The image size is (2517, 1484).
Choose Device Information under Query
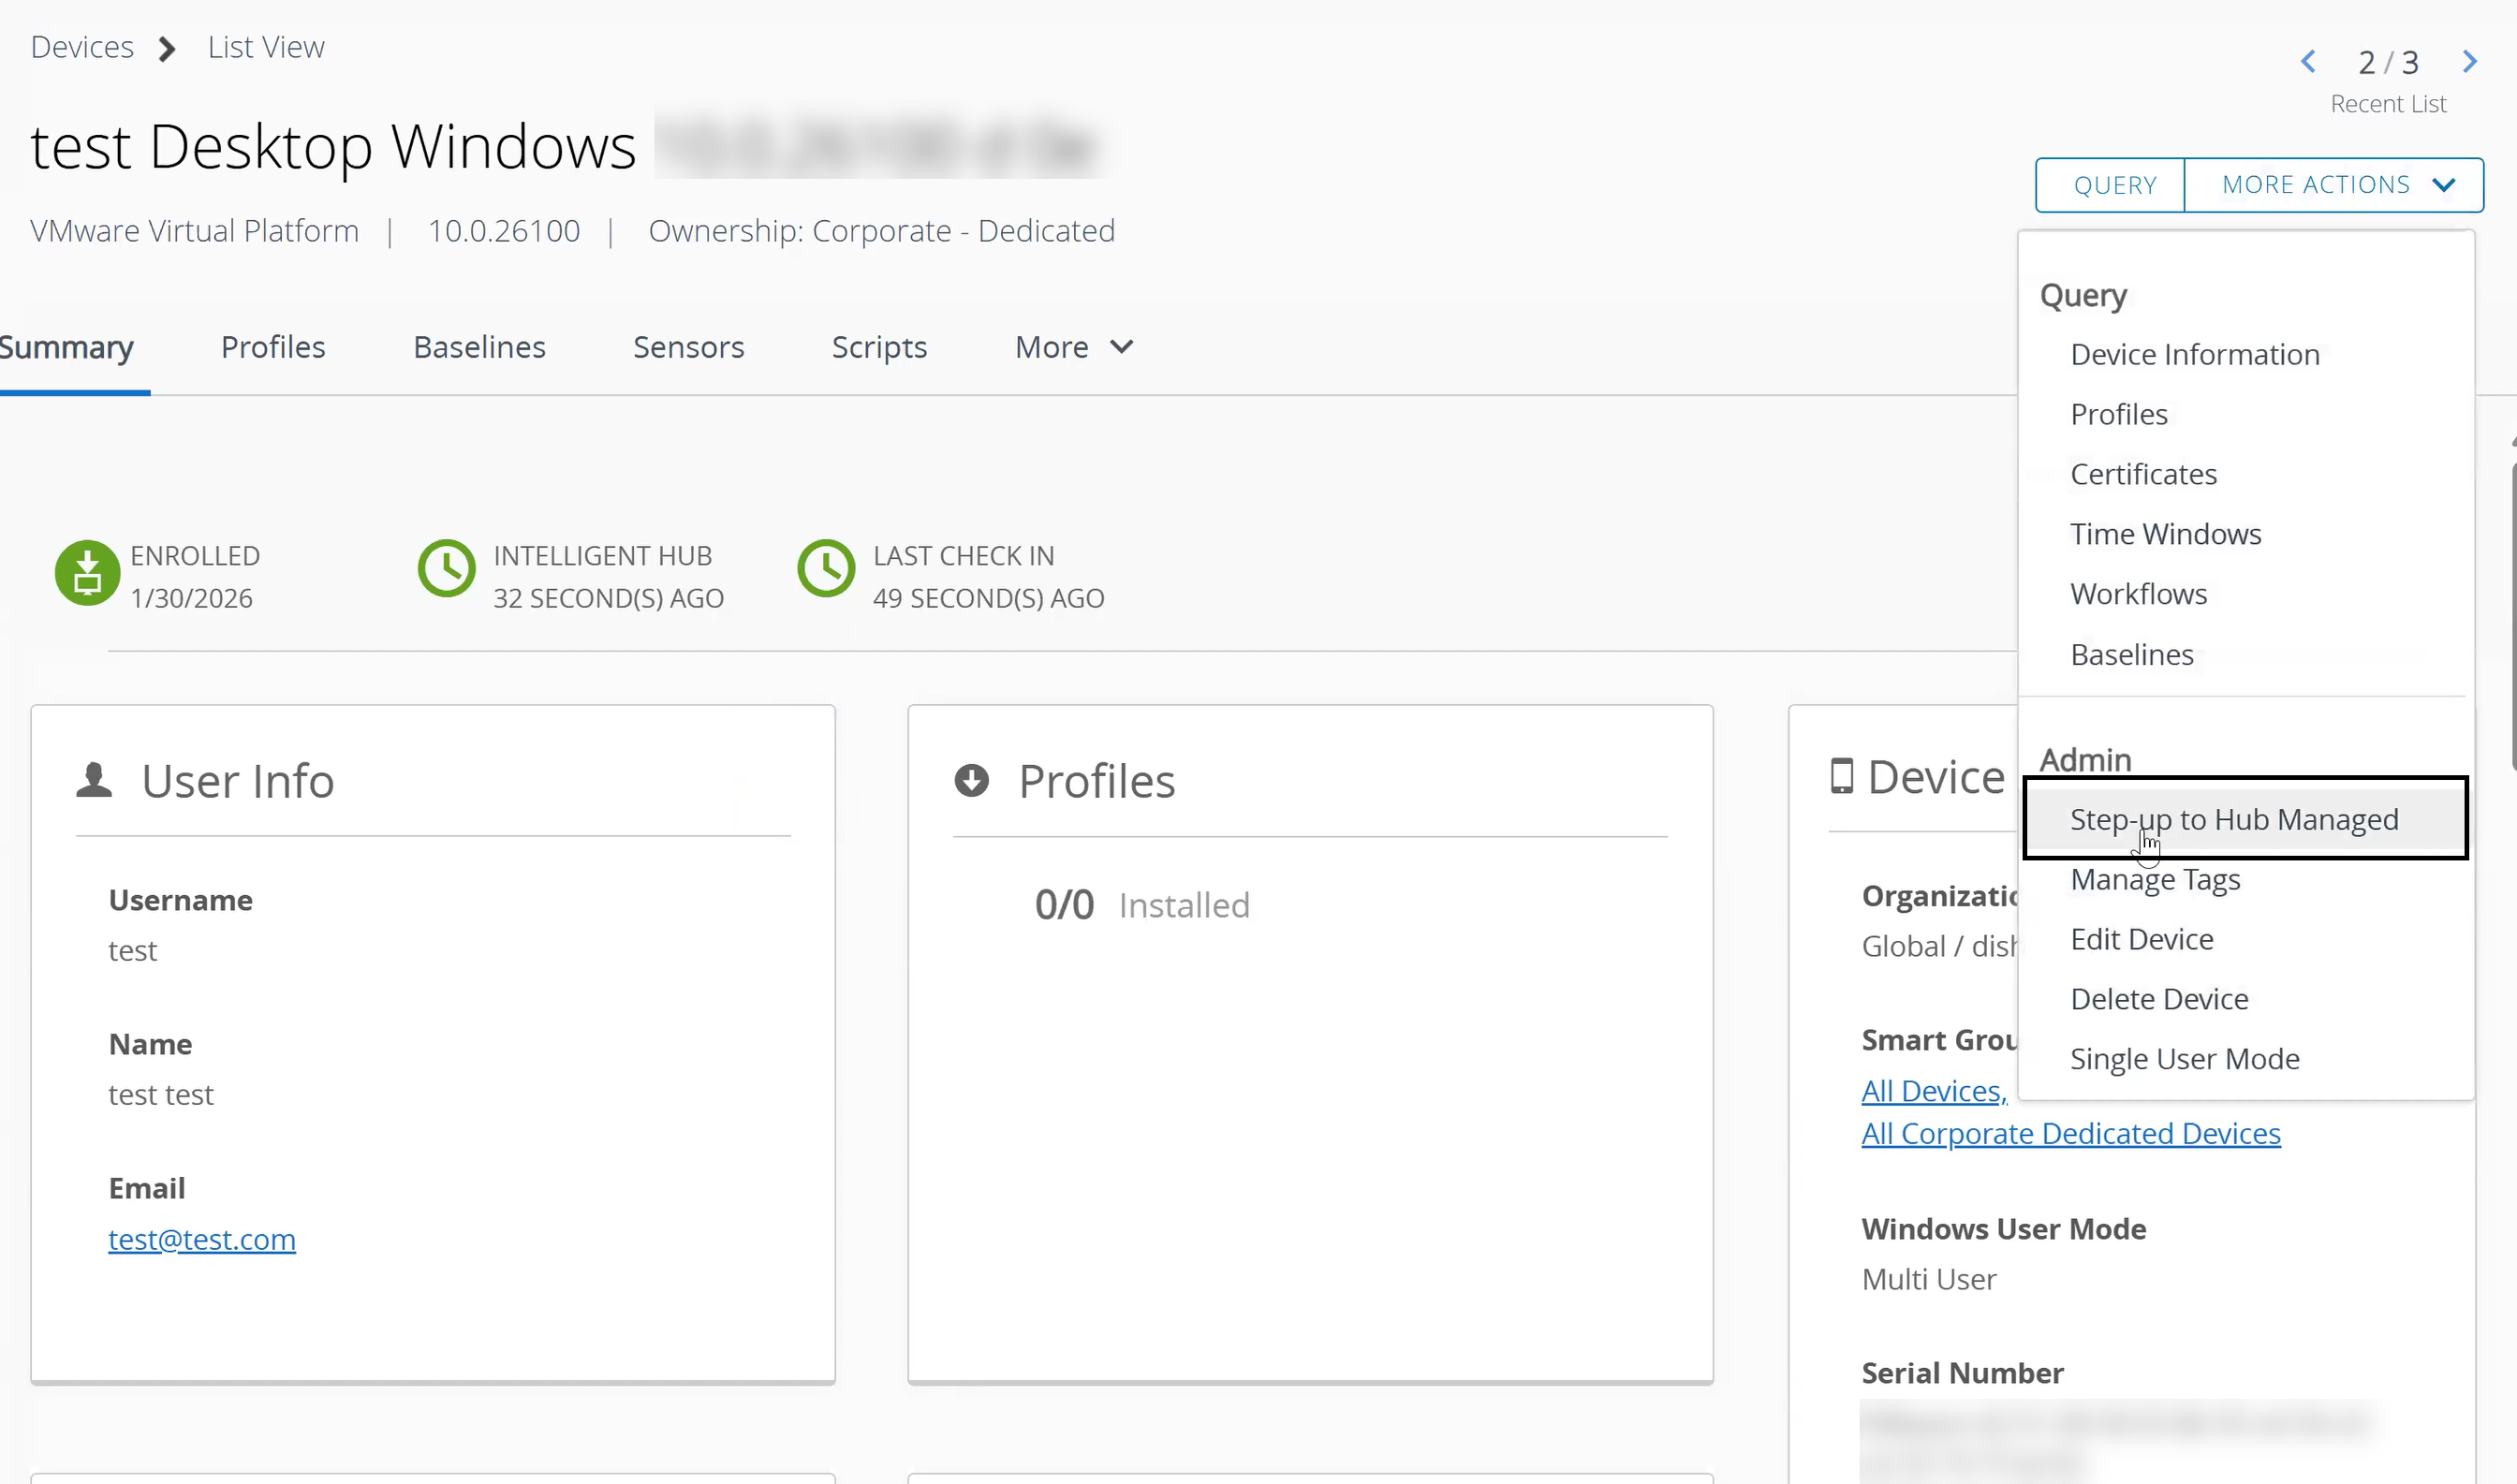click(x=2194, y=354)
